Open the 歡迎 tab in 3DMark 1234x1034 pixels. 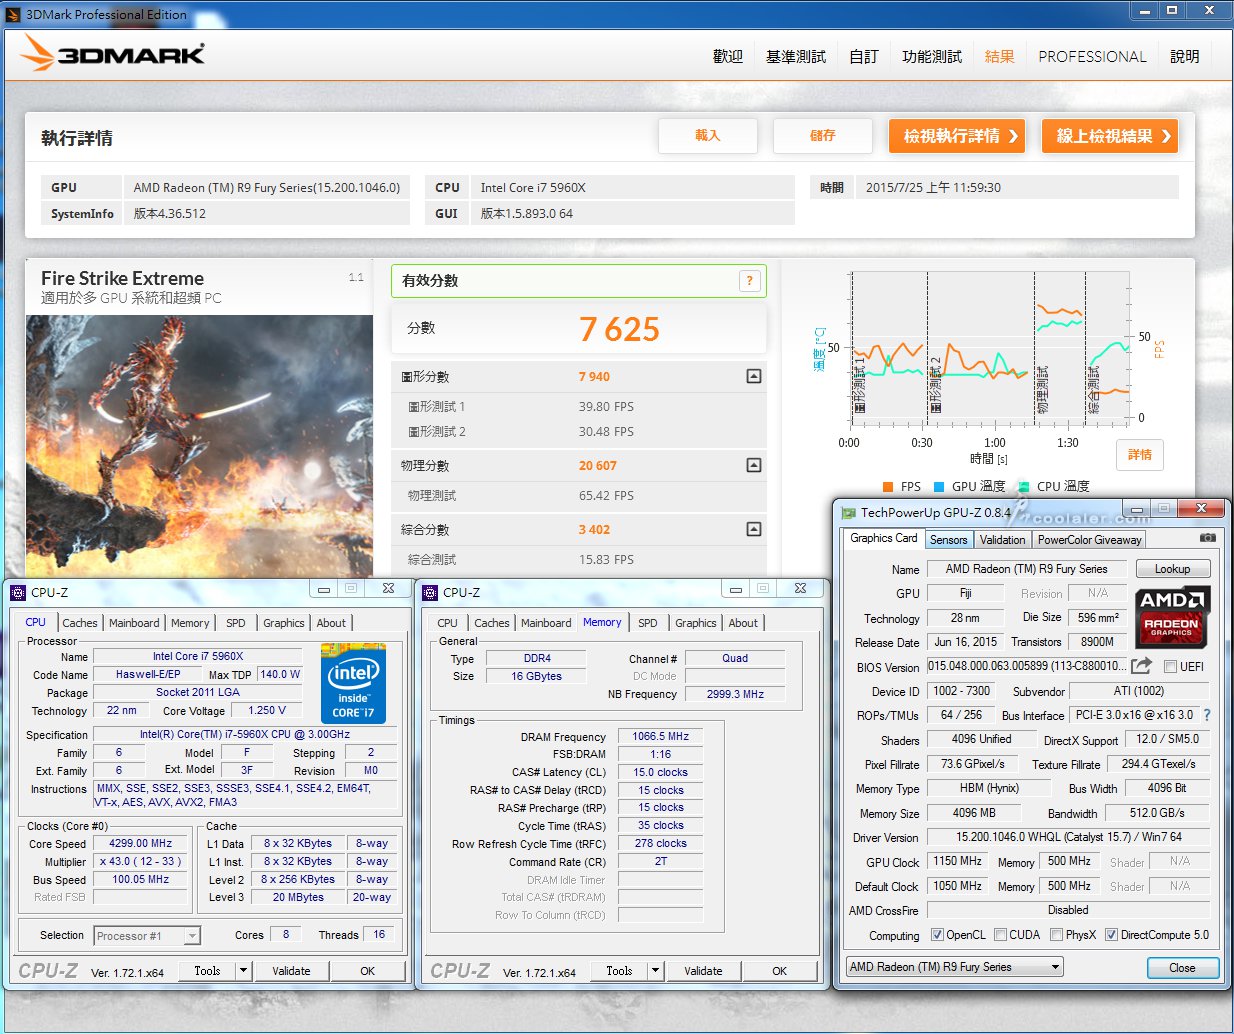tap(727, 57)
